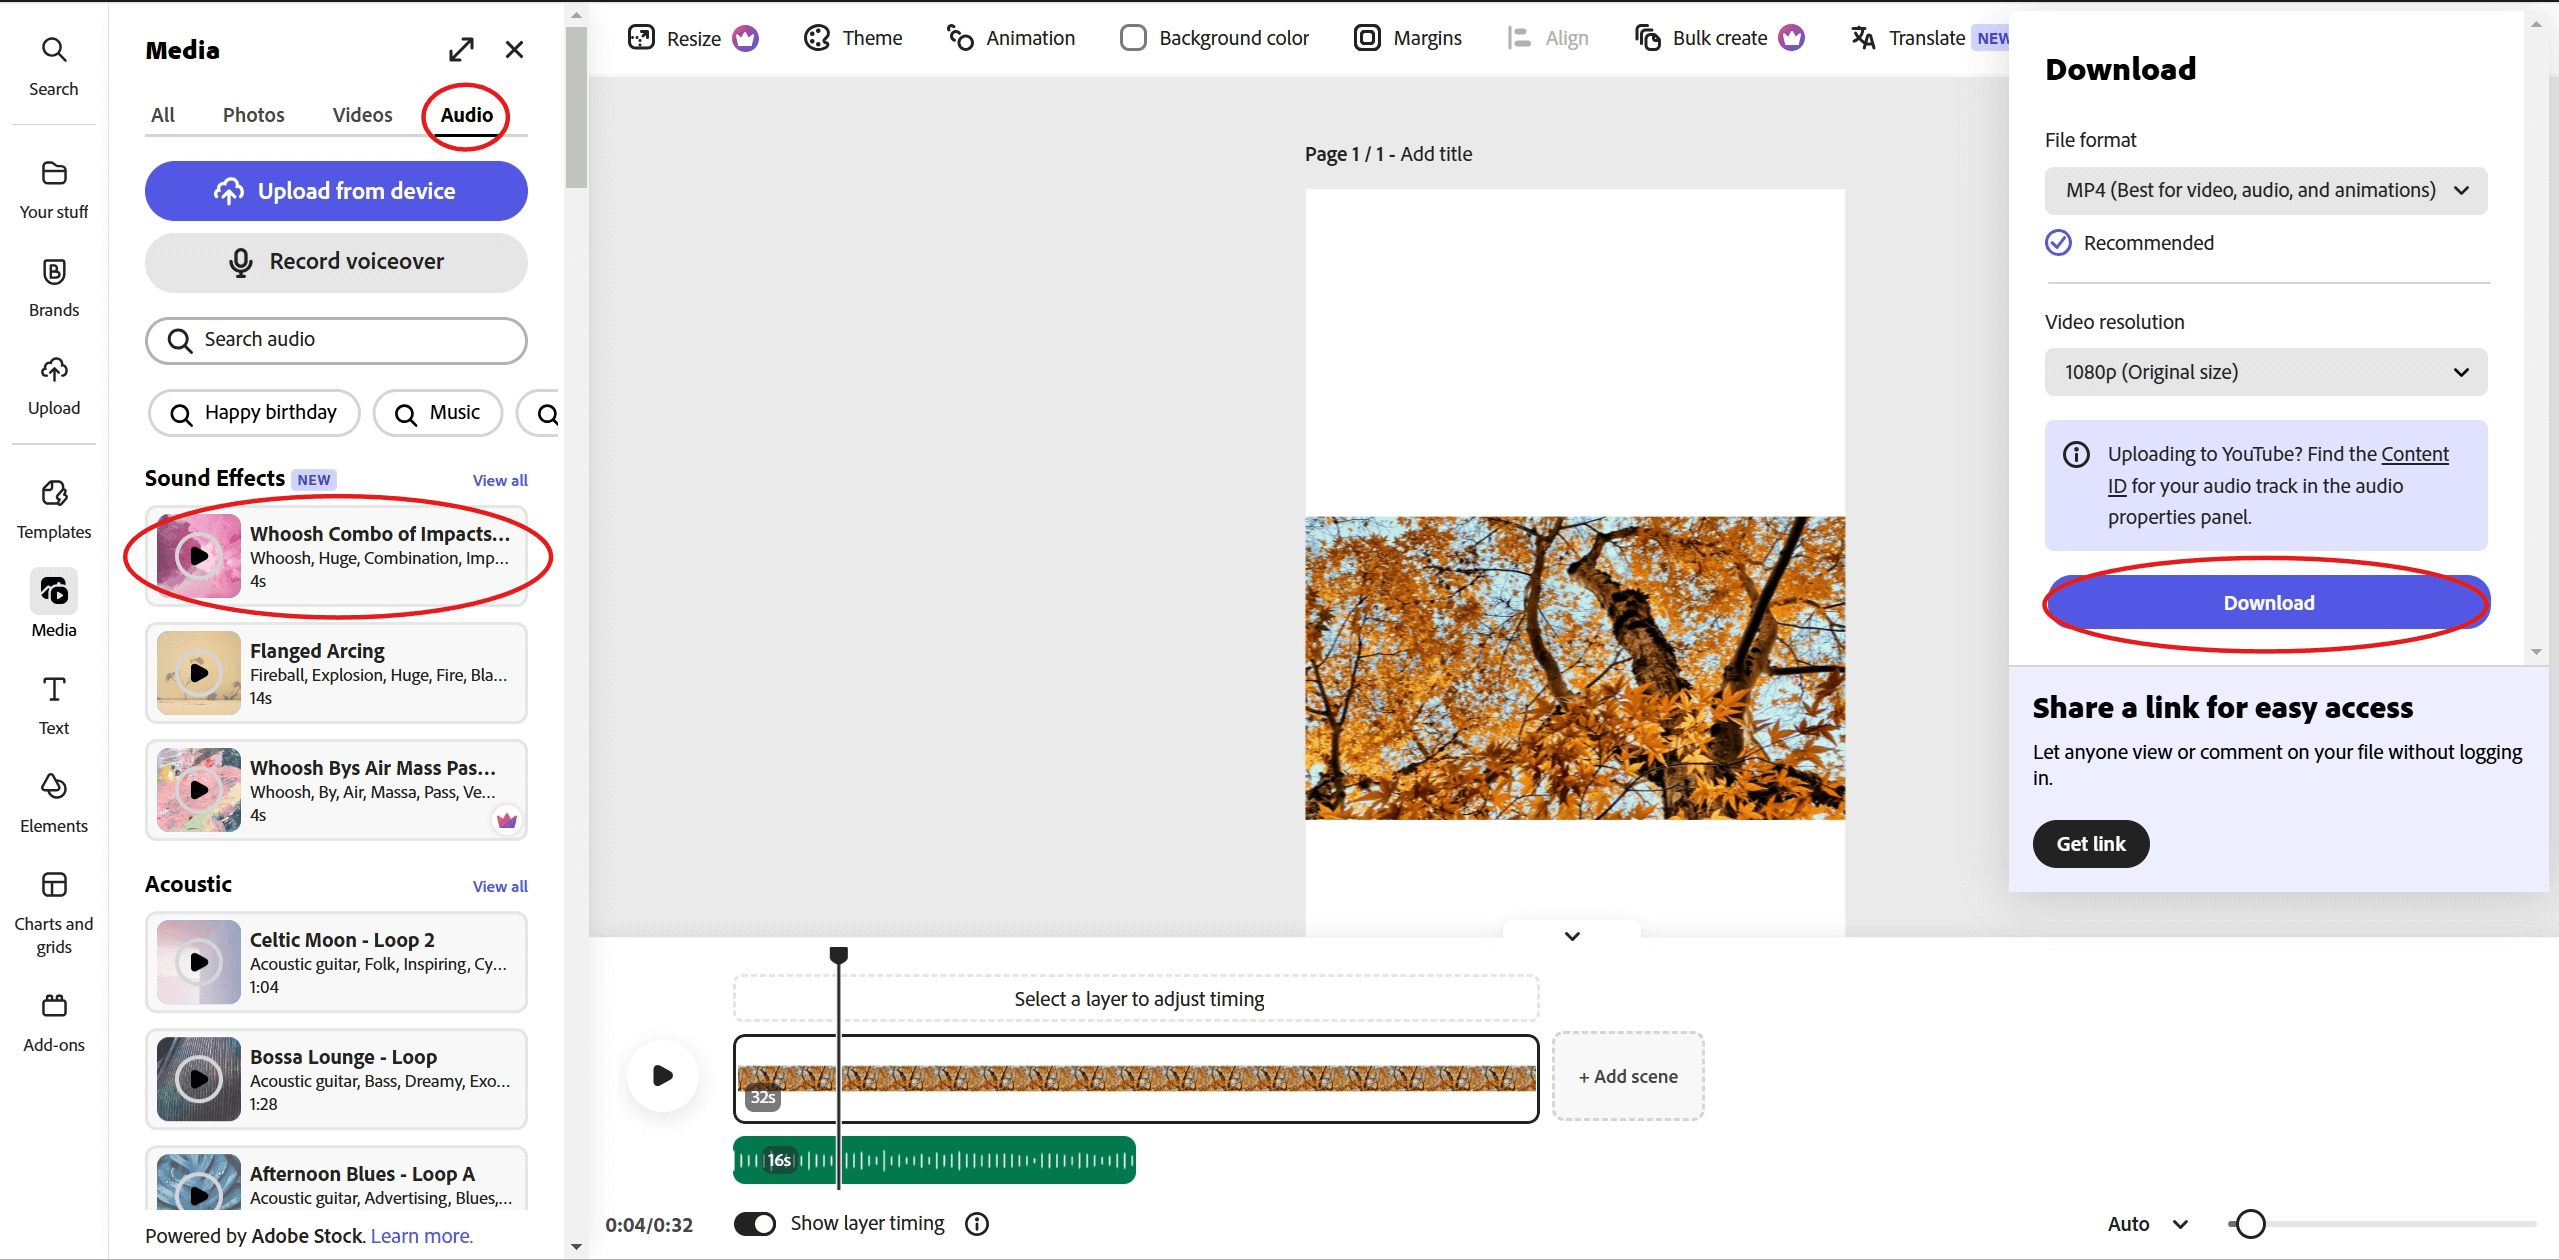This screenshot has height=1260, width=2559.
Task: Open the Auto zoom level dropdown
Action: coord(2145,1223)
